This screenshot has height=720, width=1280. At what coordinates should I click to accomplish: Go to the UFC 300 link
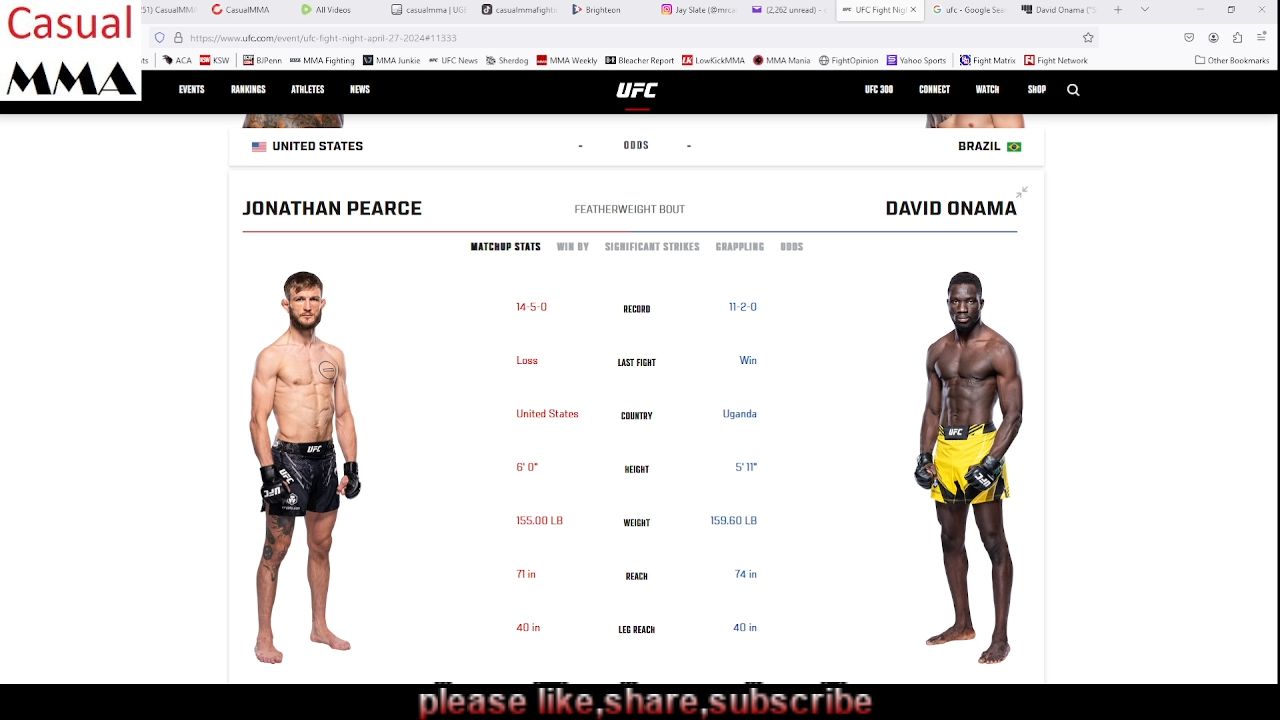point(879,90)
